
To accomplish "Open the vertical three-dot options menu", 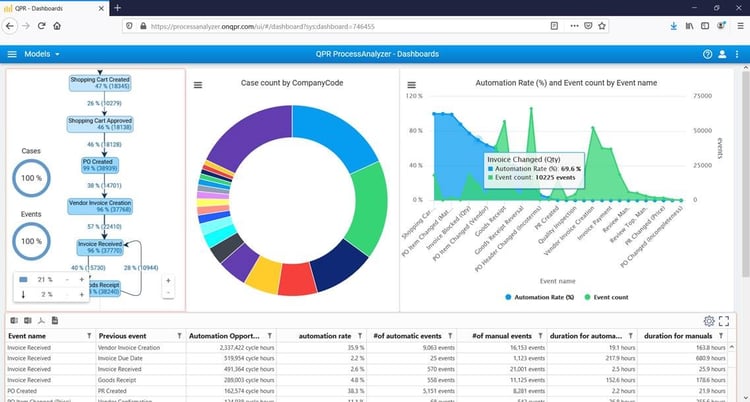I will click(x=737, y=54).
